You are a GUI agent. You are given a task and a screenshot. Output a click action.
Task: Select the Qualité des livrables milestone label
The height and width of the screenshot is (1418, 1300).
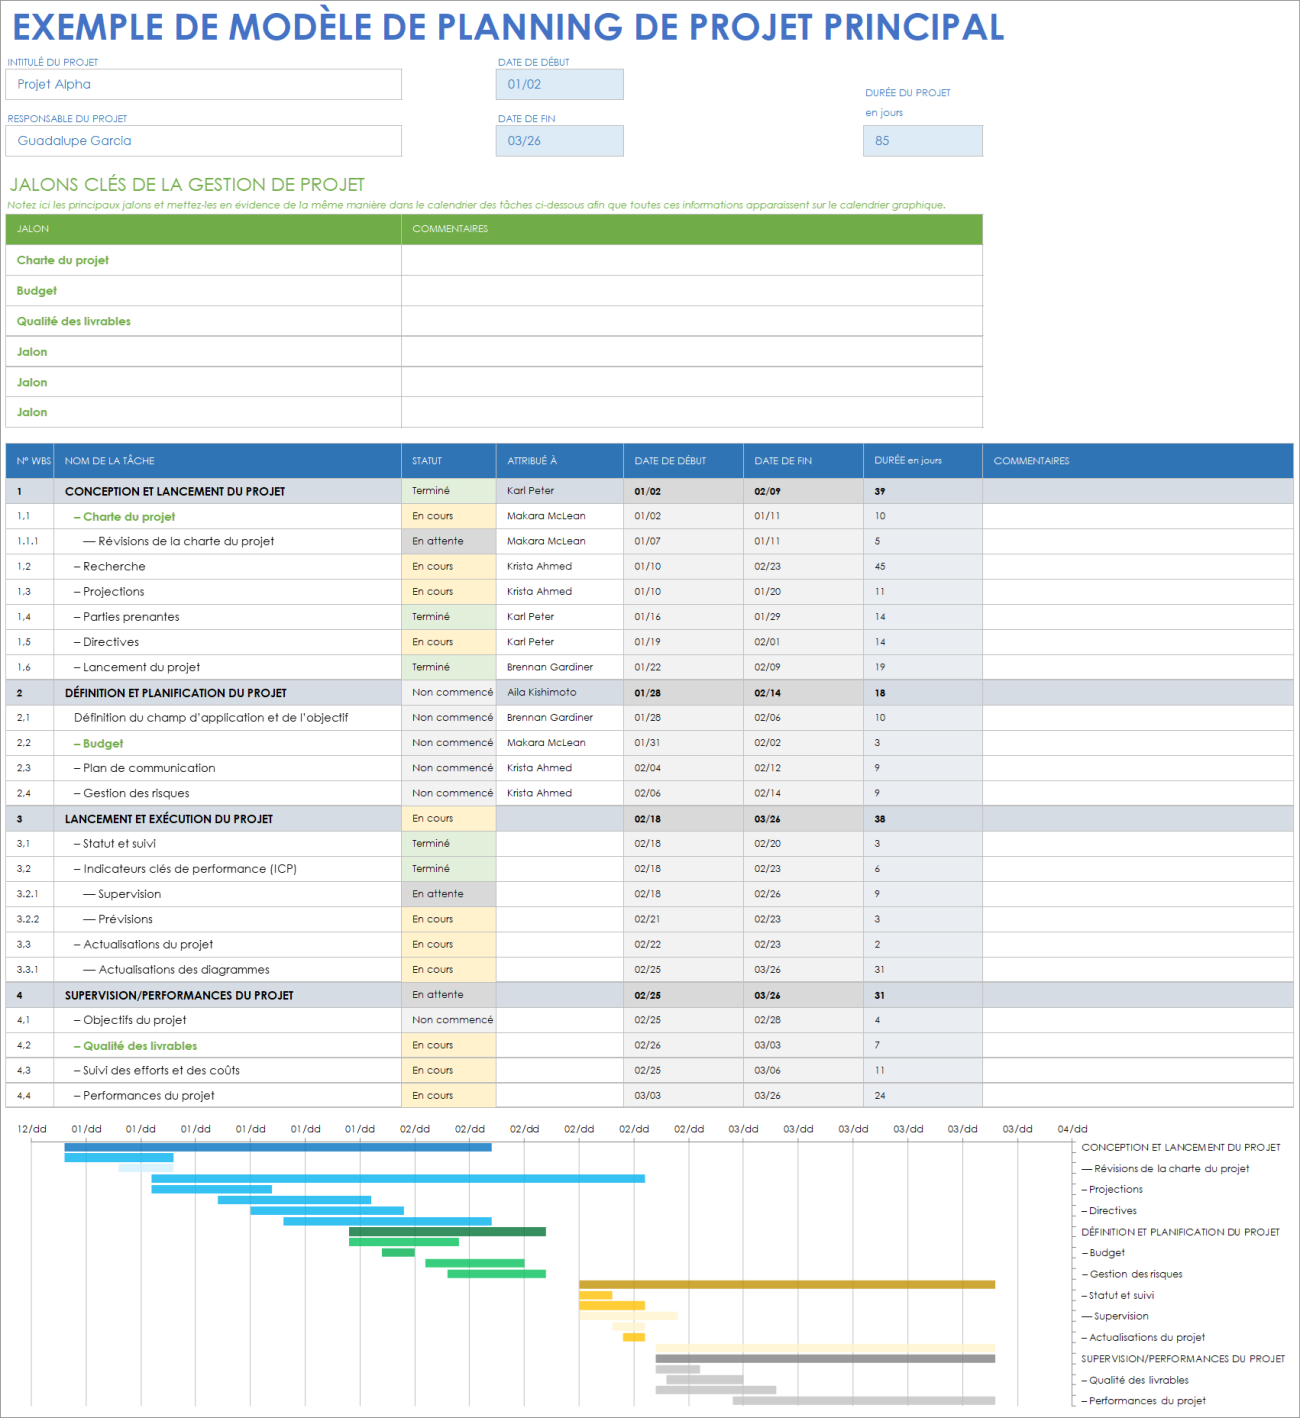point(72,321)
